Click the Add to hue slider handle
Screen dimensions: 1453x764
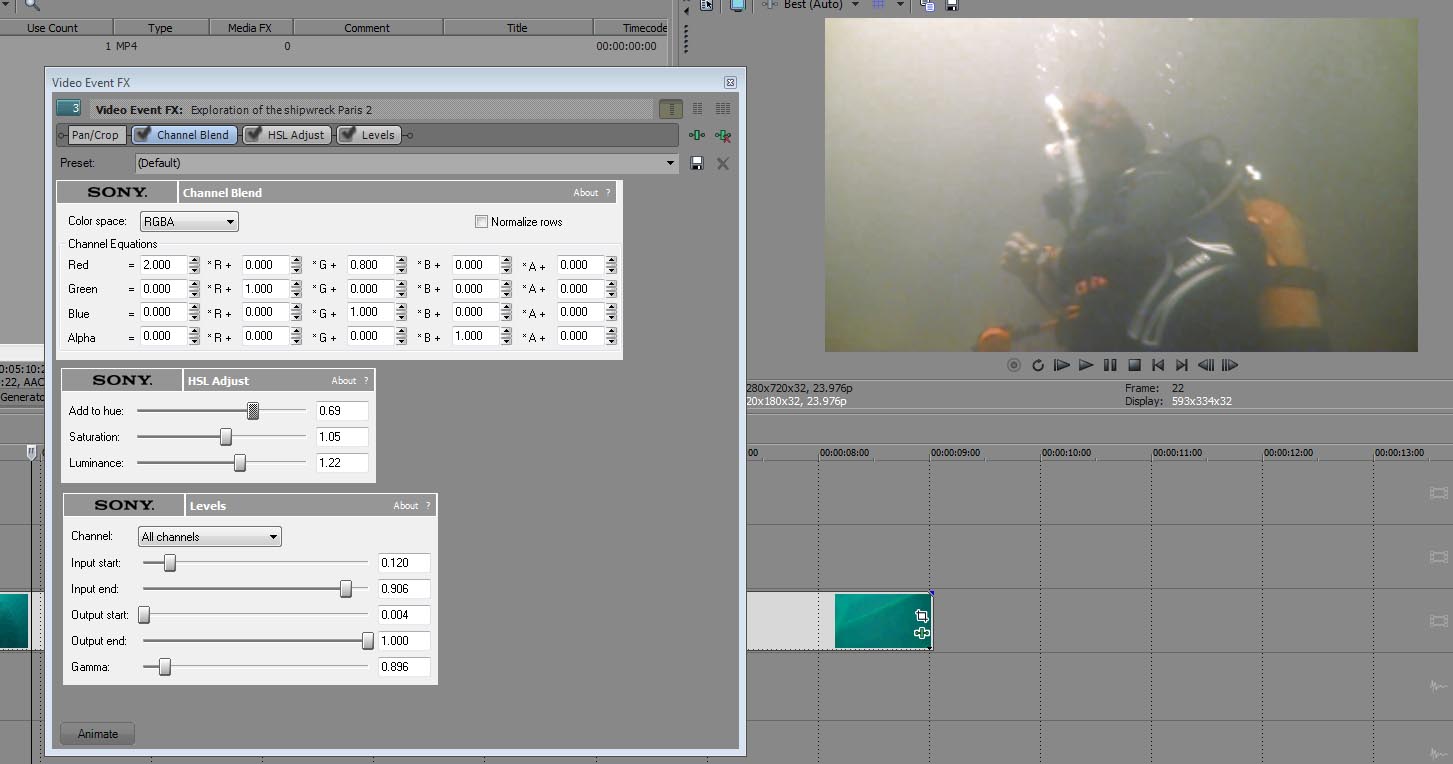click(x=253, y=411)
